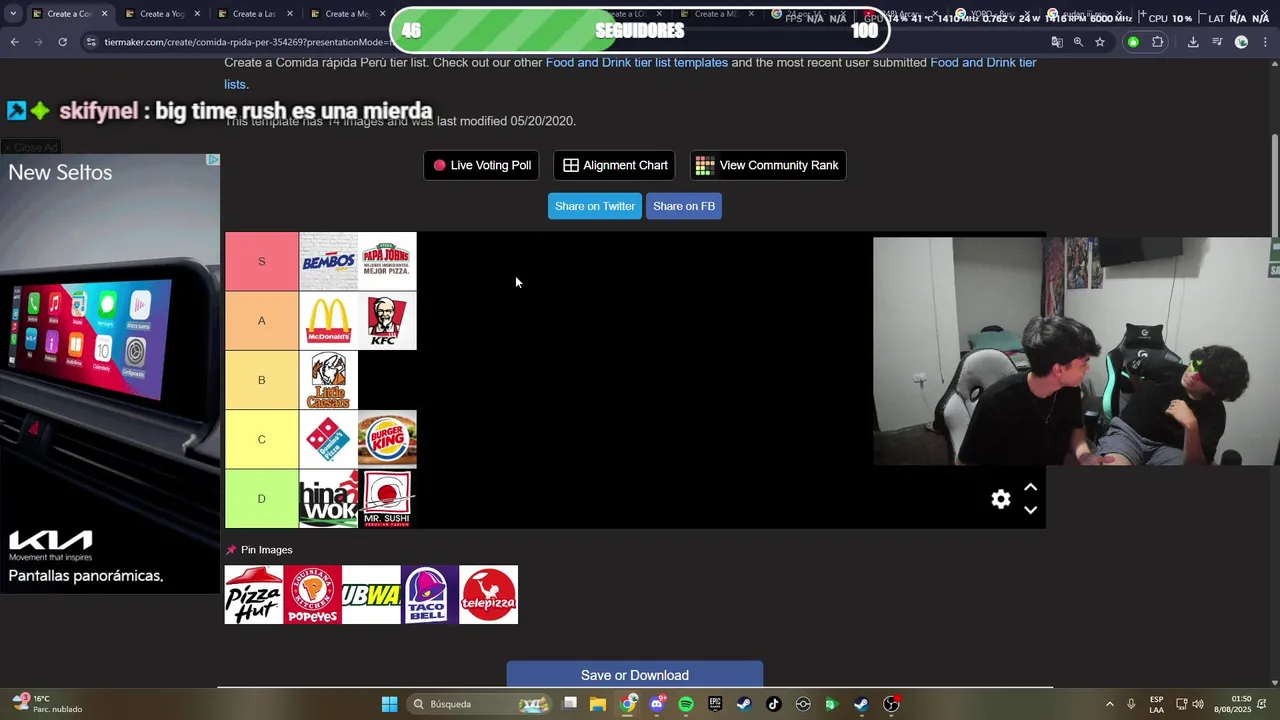
Task: Select the Subway image from the pool
Action: (x=371, y=595)
